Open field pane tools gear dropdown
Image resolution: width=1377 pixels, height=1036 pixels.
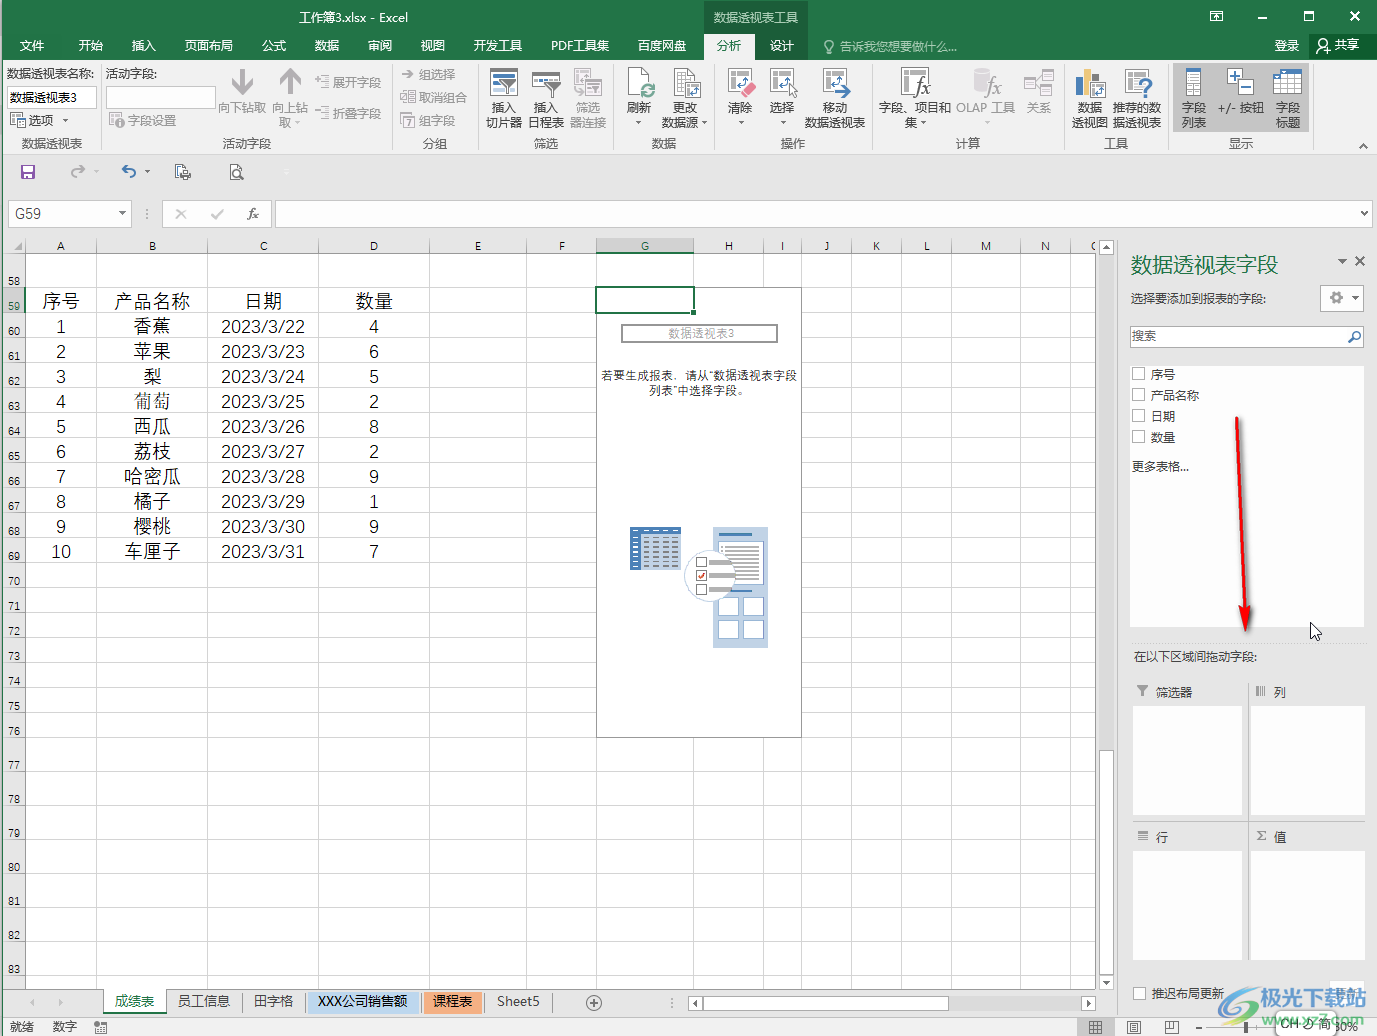pyautogui.click(x=1342, y=298)
